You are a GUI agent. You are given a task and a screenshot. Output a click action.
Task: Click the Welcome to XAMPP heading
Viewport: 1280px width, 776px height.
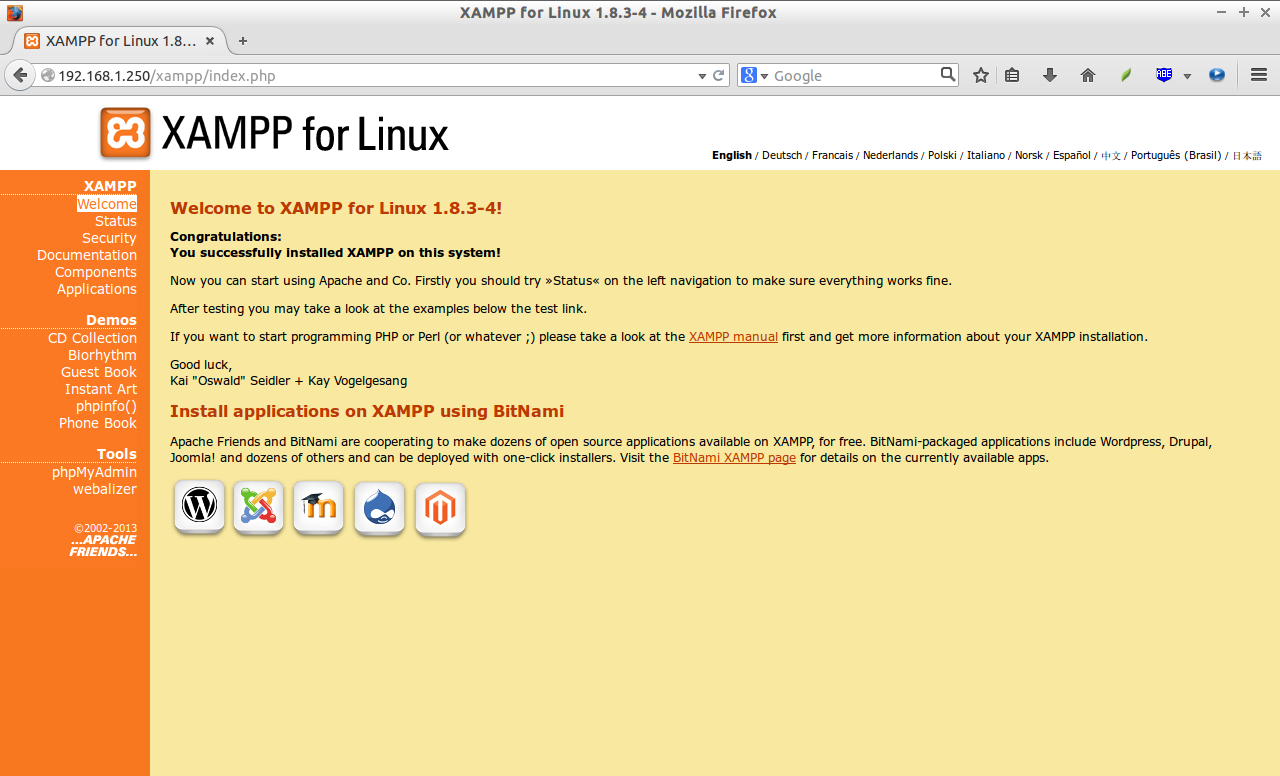tap(336, 208)
